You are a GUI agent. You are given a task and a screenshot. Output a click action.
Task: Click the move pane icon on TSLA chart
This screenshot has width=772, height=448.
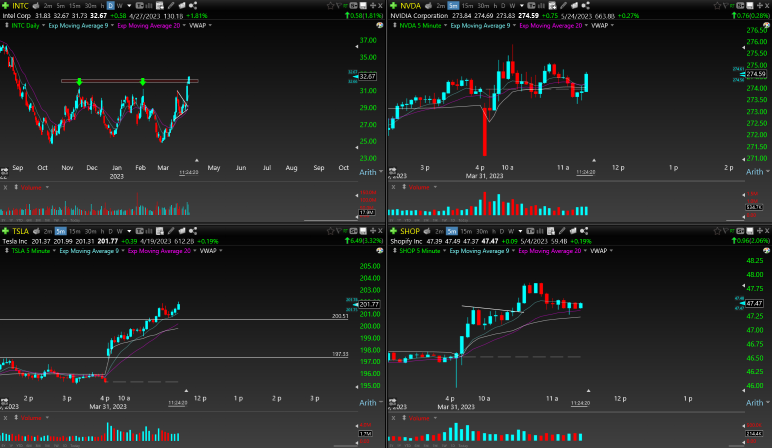[x=373, y=231]
